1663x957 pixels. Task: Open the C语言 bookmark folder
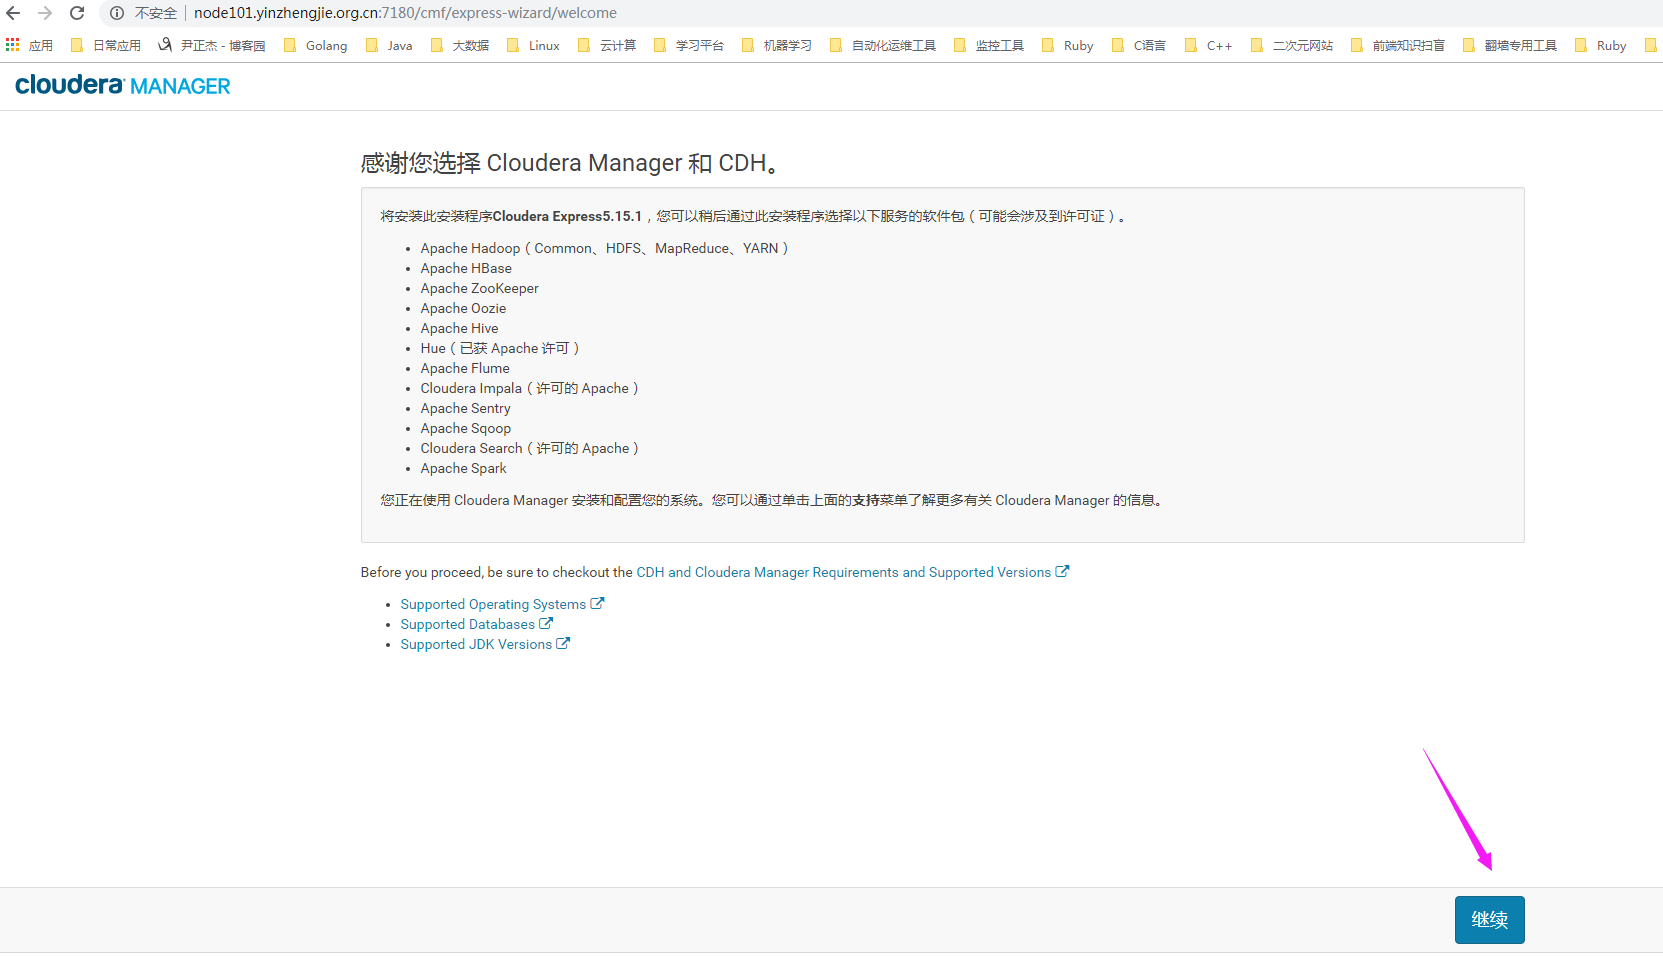click(x=1139, y=45)
